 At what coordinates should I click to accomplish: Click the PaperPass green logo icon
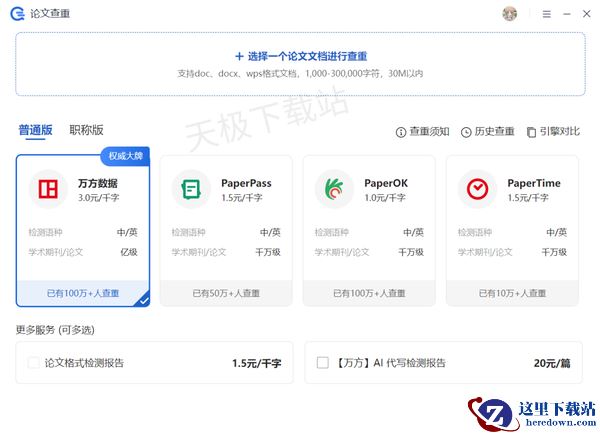point(191,189)
